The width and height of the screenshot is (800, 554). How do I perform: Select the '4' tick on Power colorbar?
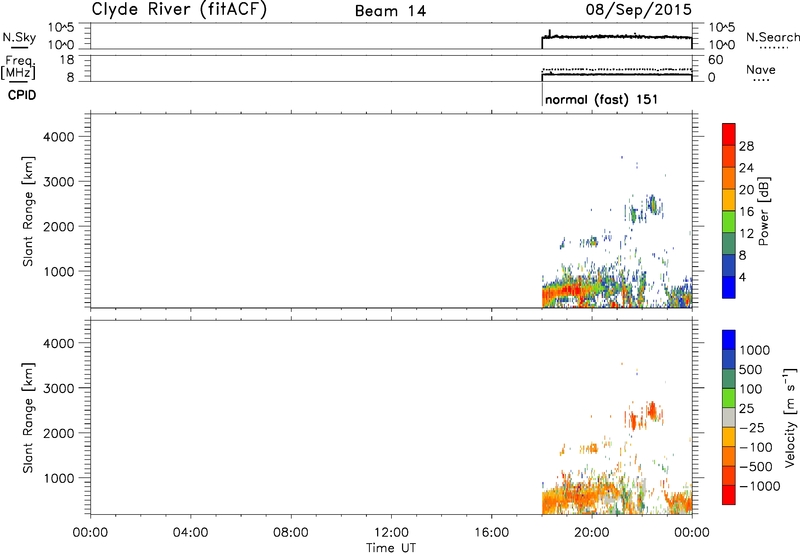pos(742,277)
